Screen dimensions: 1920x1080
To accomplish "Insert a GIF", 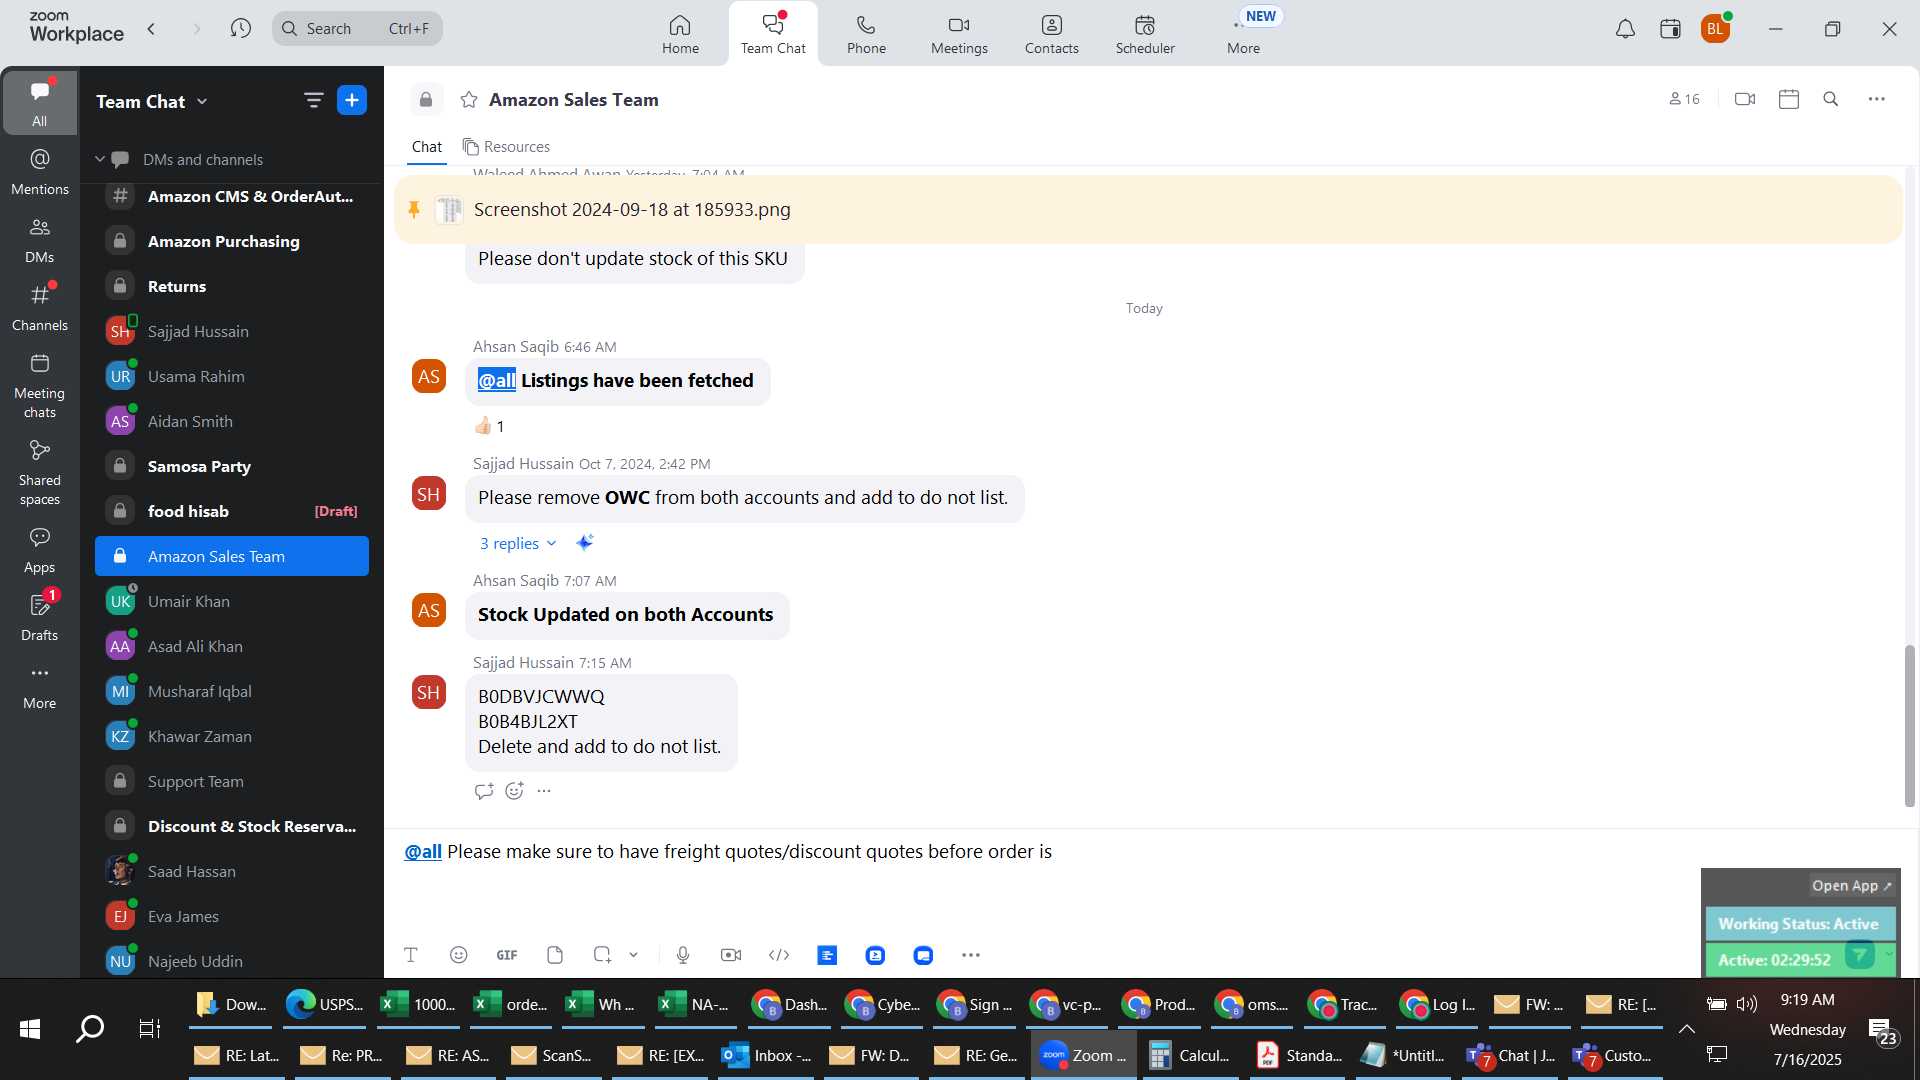I will (507, 955).
